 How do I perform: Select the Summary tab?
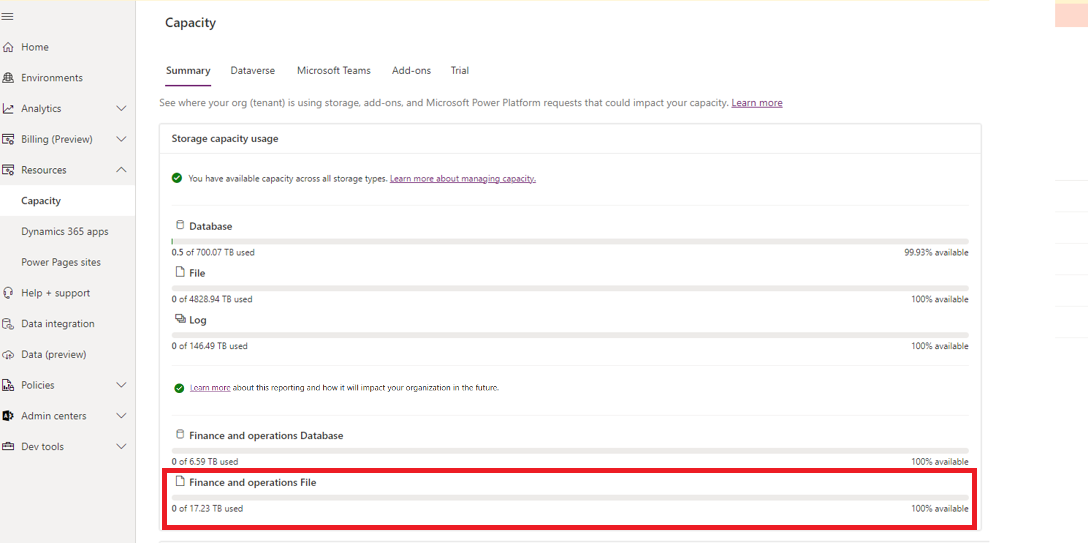coord(188,71)
